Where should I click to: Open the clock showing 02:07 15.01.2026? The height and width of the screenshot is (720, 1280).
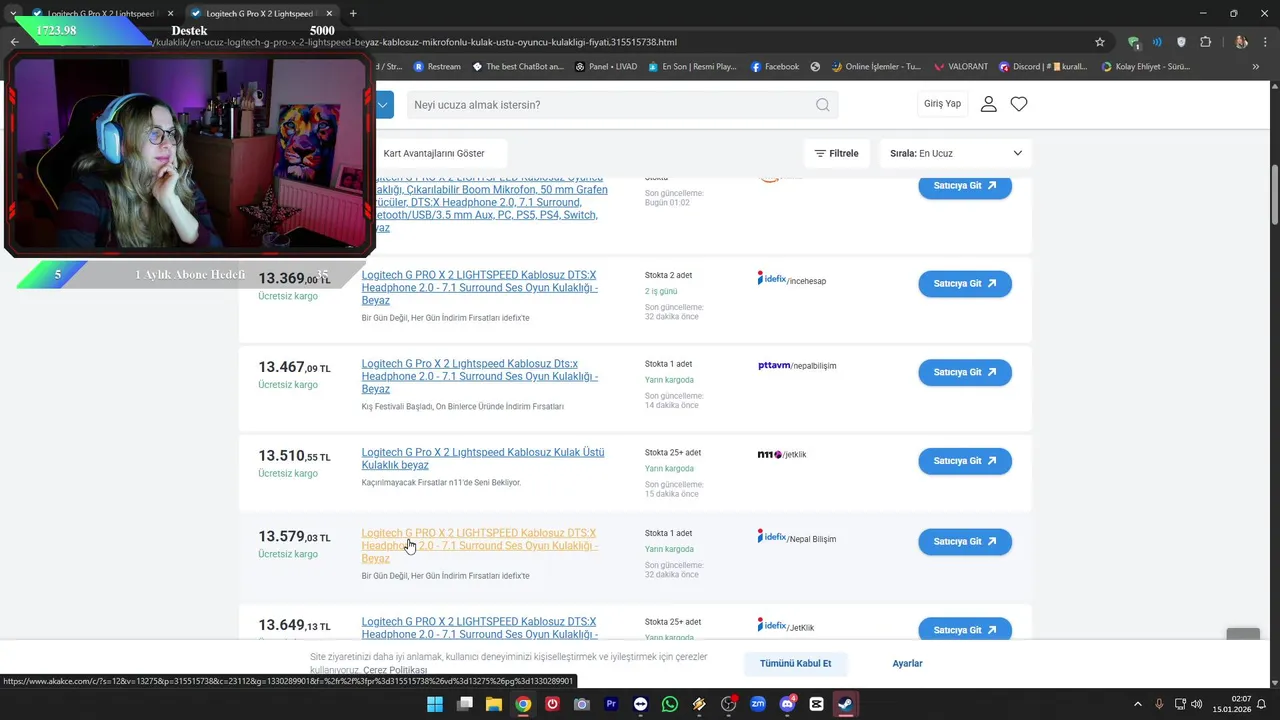[x=1232, y=704]
